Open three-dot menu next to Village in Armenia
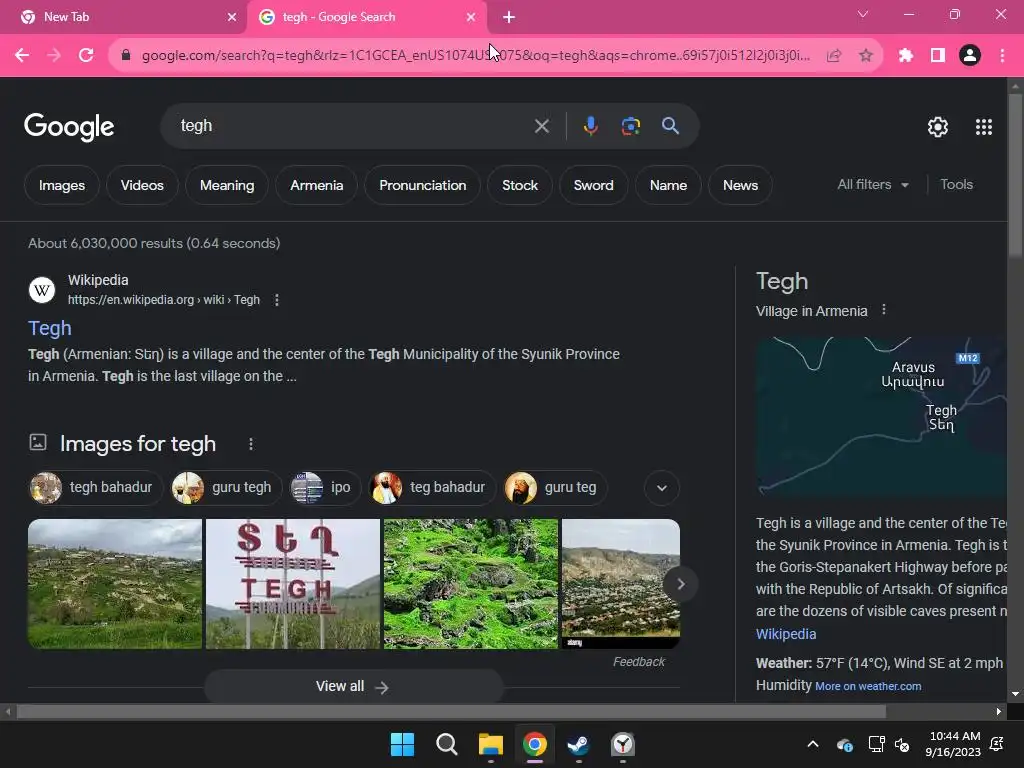Image resolution: width=1024 pixels, height=768 pixels. 884,310
